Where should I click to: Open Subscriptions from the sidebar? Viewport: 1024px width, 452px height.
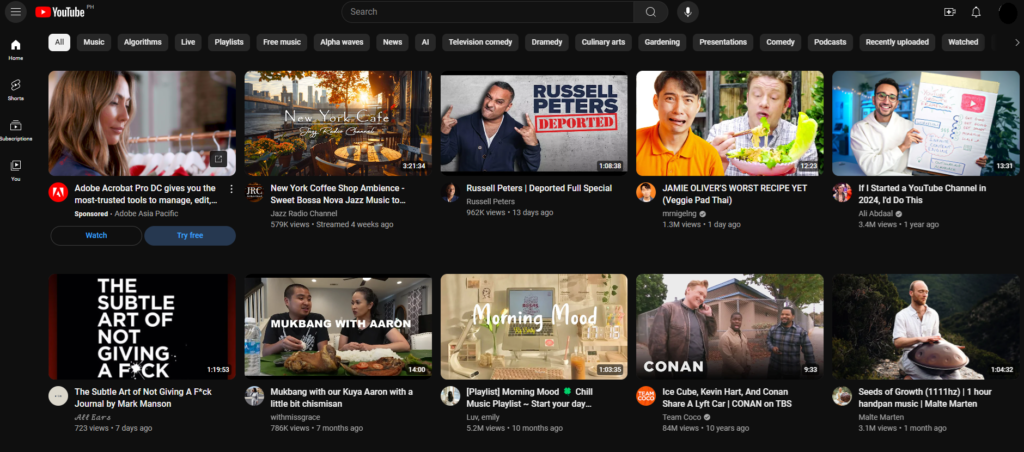click(16, 131)
